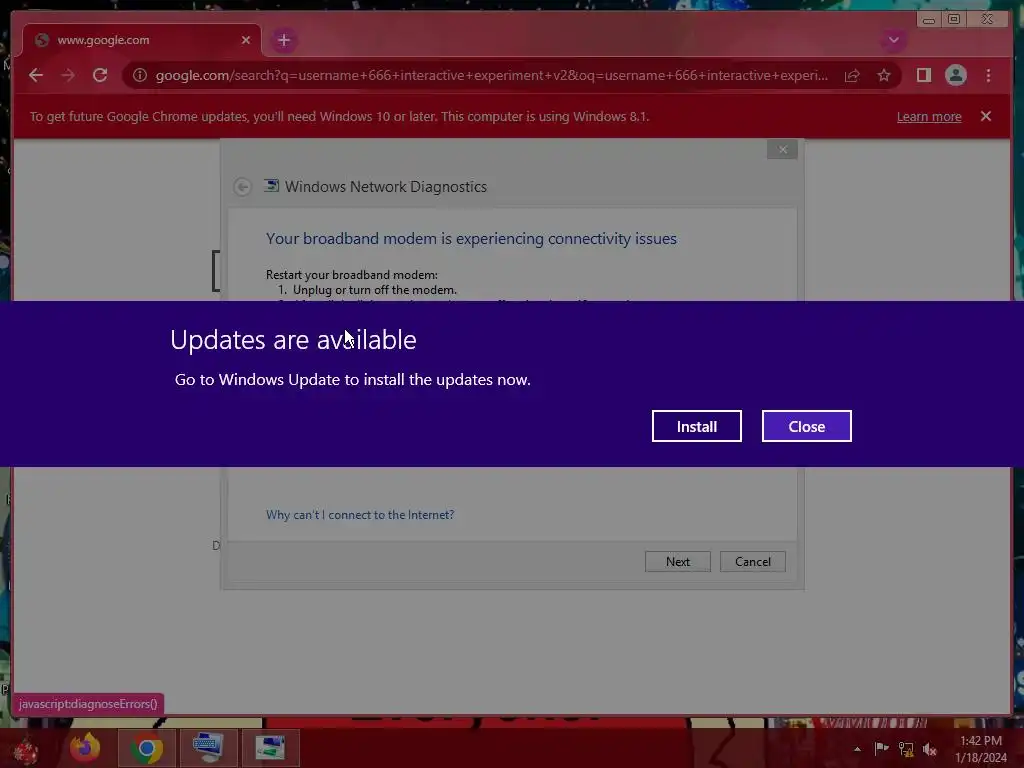Viewport: 1024px width, 768px height.
Task: Click the back arrow in Network Diagnostics
Action: (242, 187)
